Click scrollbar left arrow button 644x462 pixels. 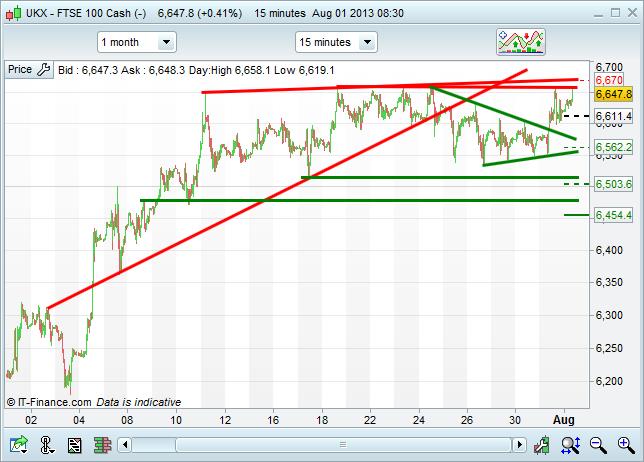[x=125, y=445]
